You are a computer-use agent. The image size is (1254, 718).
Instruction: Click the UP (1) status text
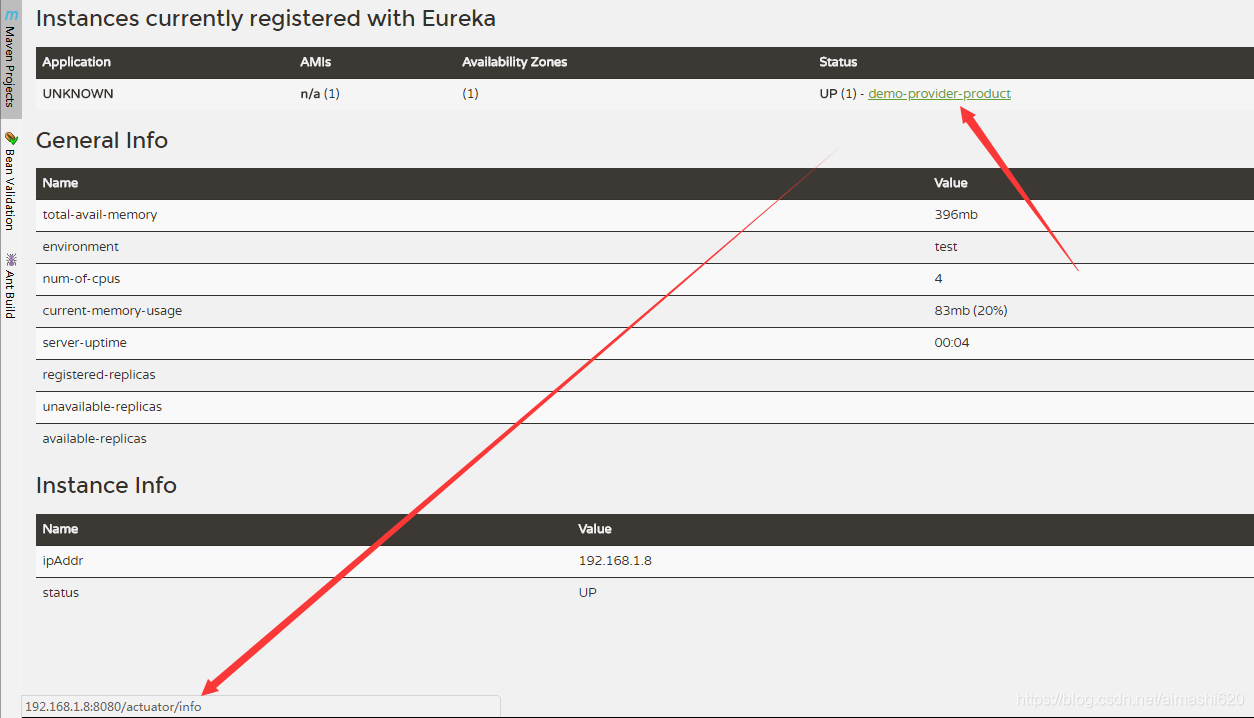(838, 93)
